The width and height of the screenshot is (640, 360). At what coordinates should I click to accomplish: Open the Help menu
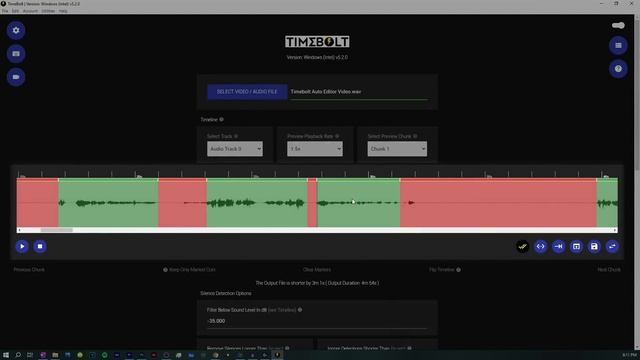[63, 11]
